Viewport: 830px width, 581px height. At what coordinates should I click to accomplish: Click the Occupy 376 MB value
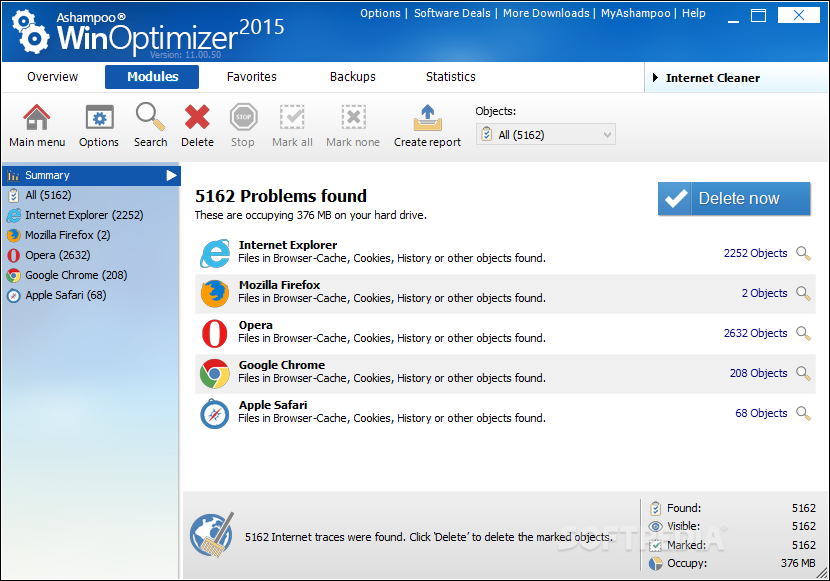(798, 564)
